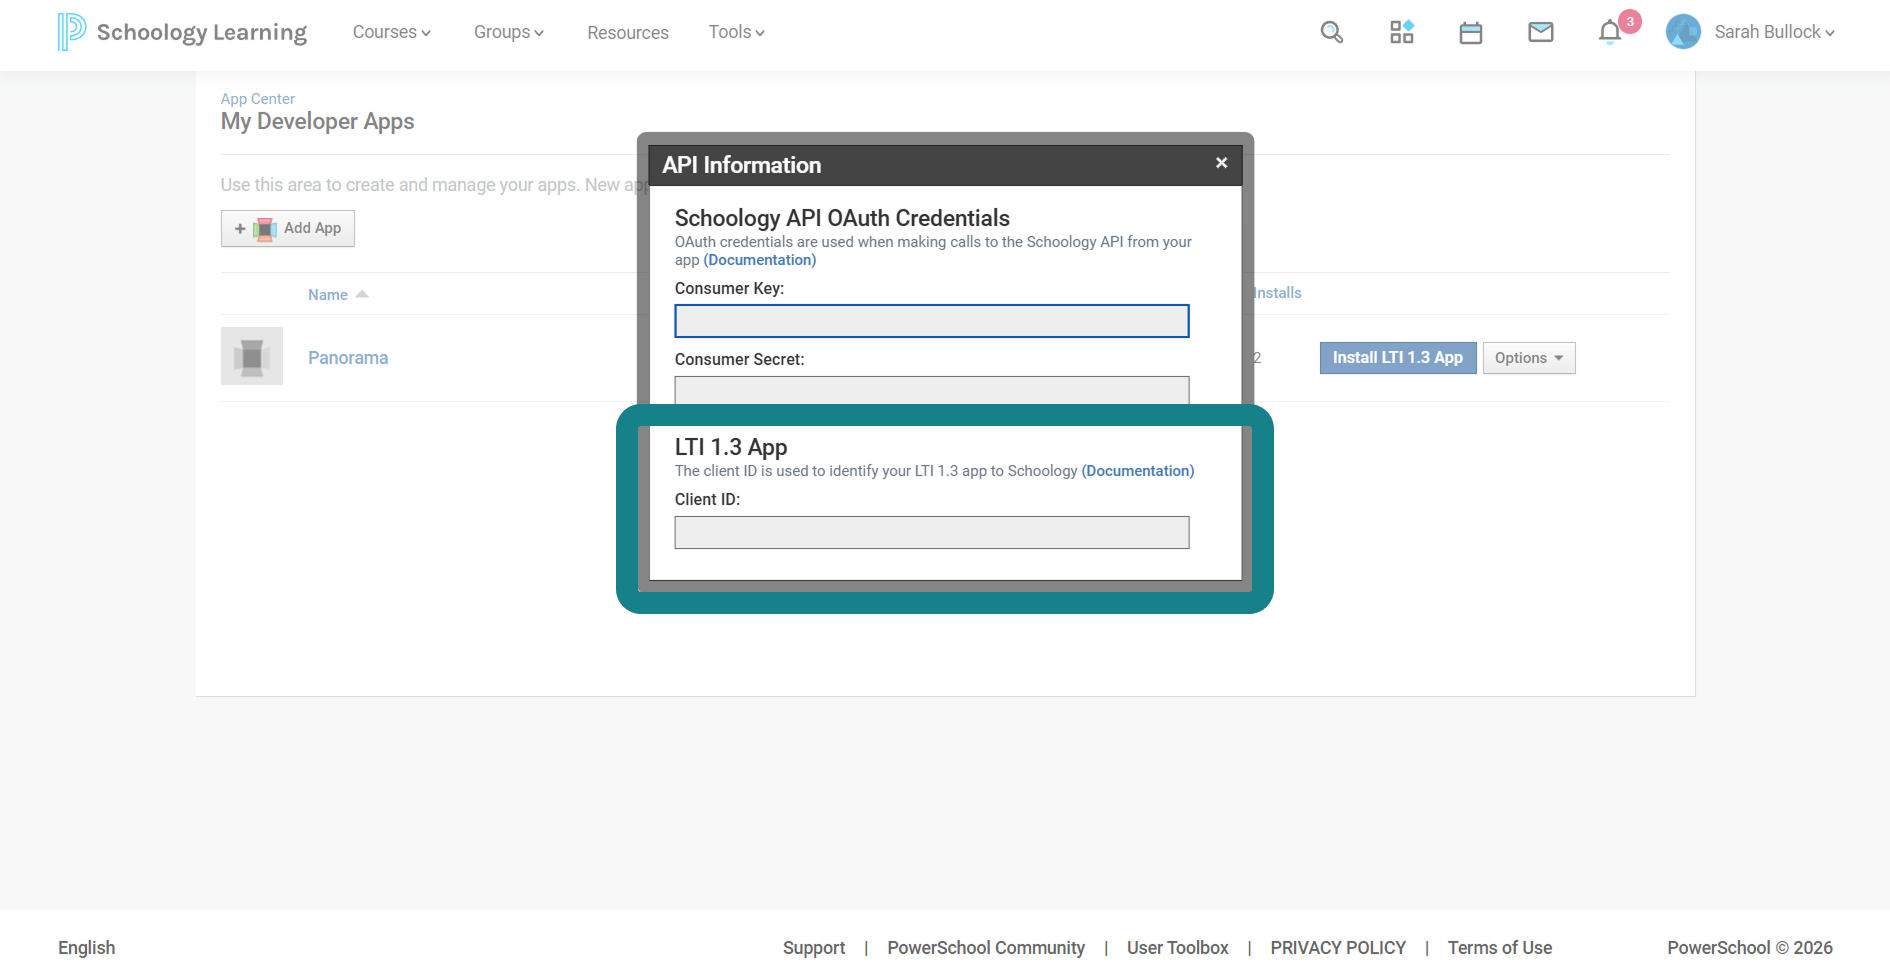Image resolution: width=1890 pixels, height=979 pixels.
Task: Open the messages envelope icon
Action: (x=1540, y=32)
